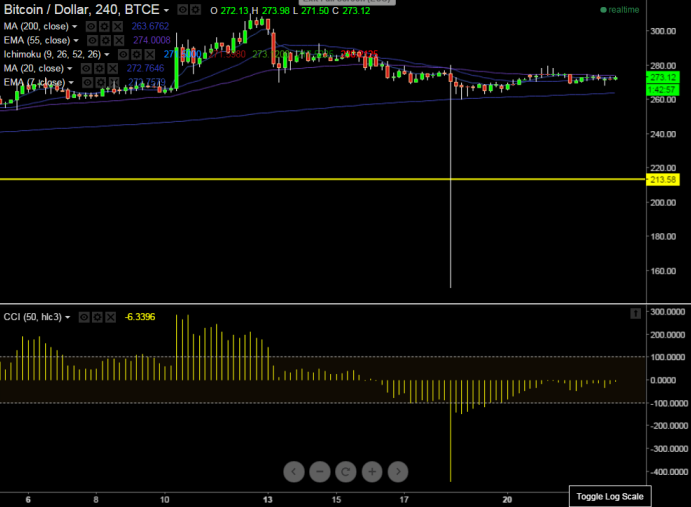
Task: Click the CCI (50, hlc3) label
Action: coord(33,317)
